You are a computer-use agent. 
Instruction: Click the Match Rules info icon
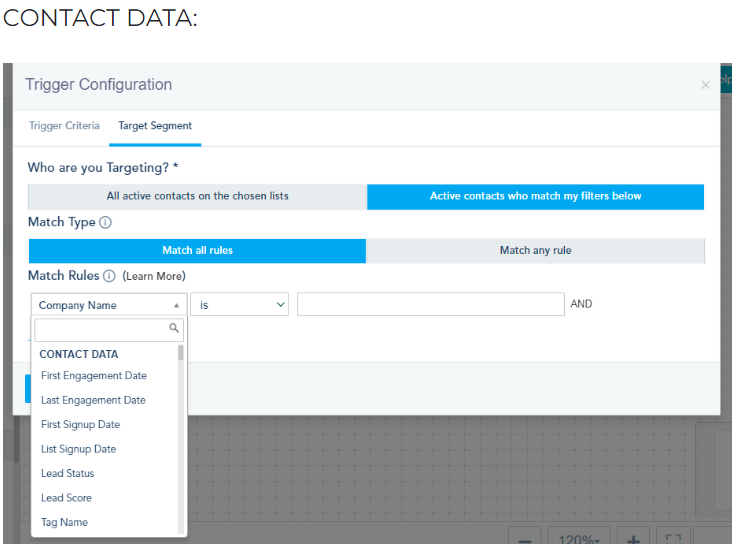click(x=110, y=276)
